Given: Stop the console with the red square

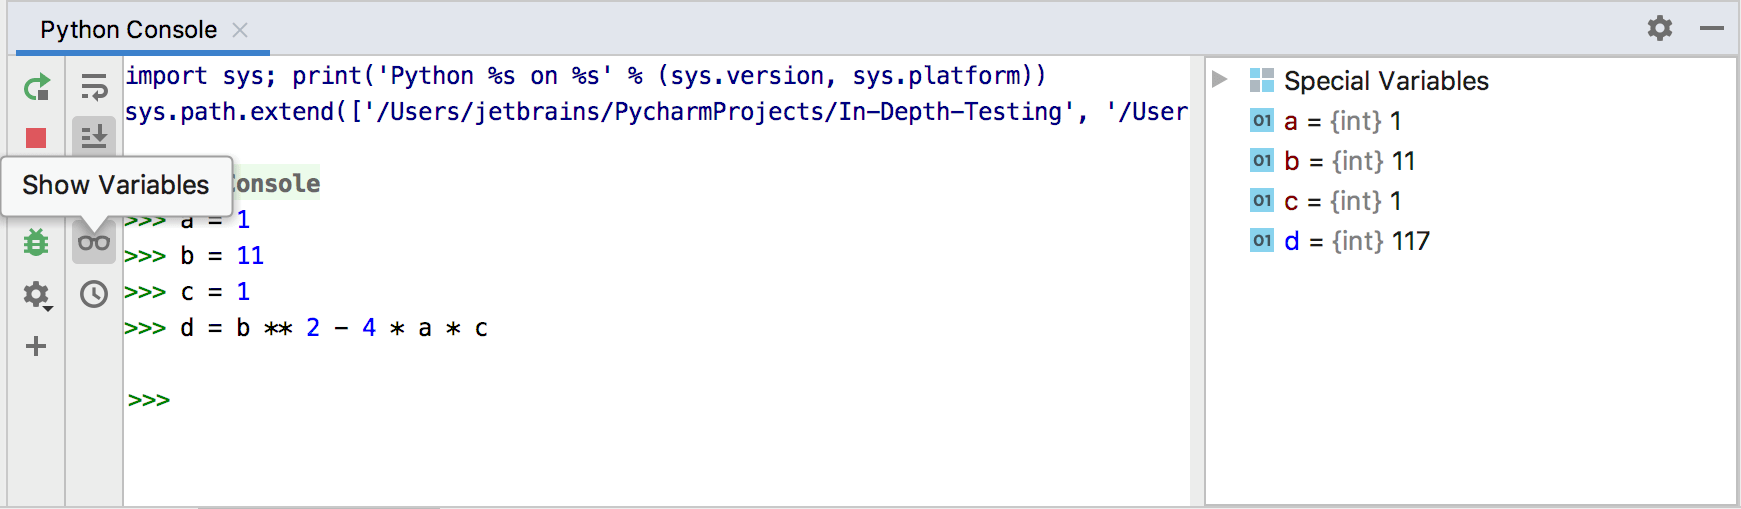Looking at the screenshot, I should coord(36,138).
